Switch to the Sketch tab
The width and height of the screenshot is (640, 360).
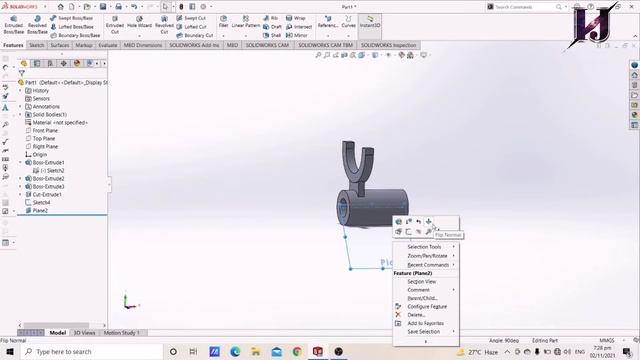click(x=36, y=45)
